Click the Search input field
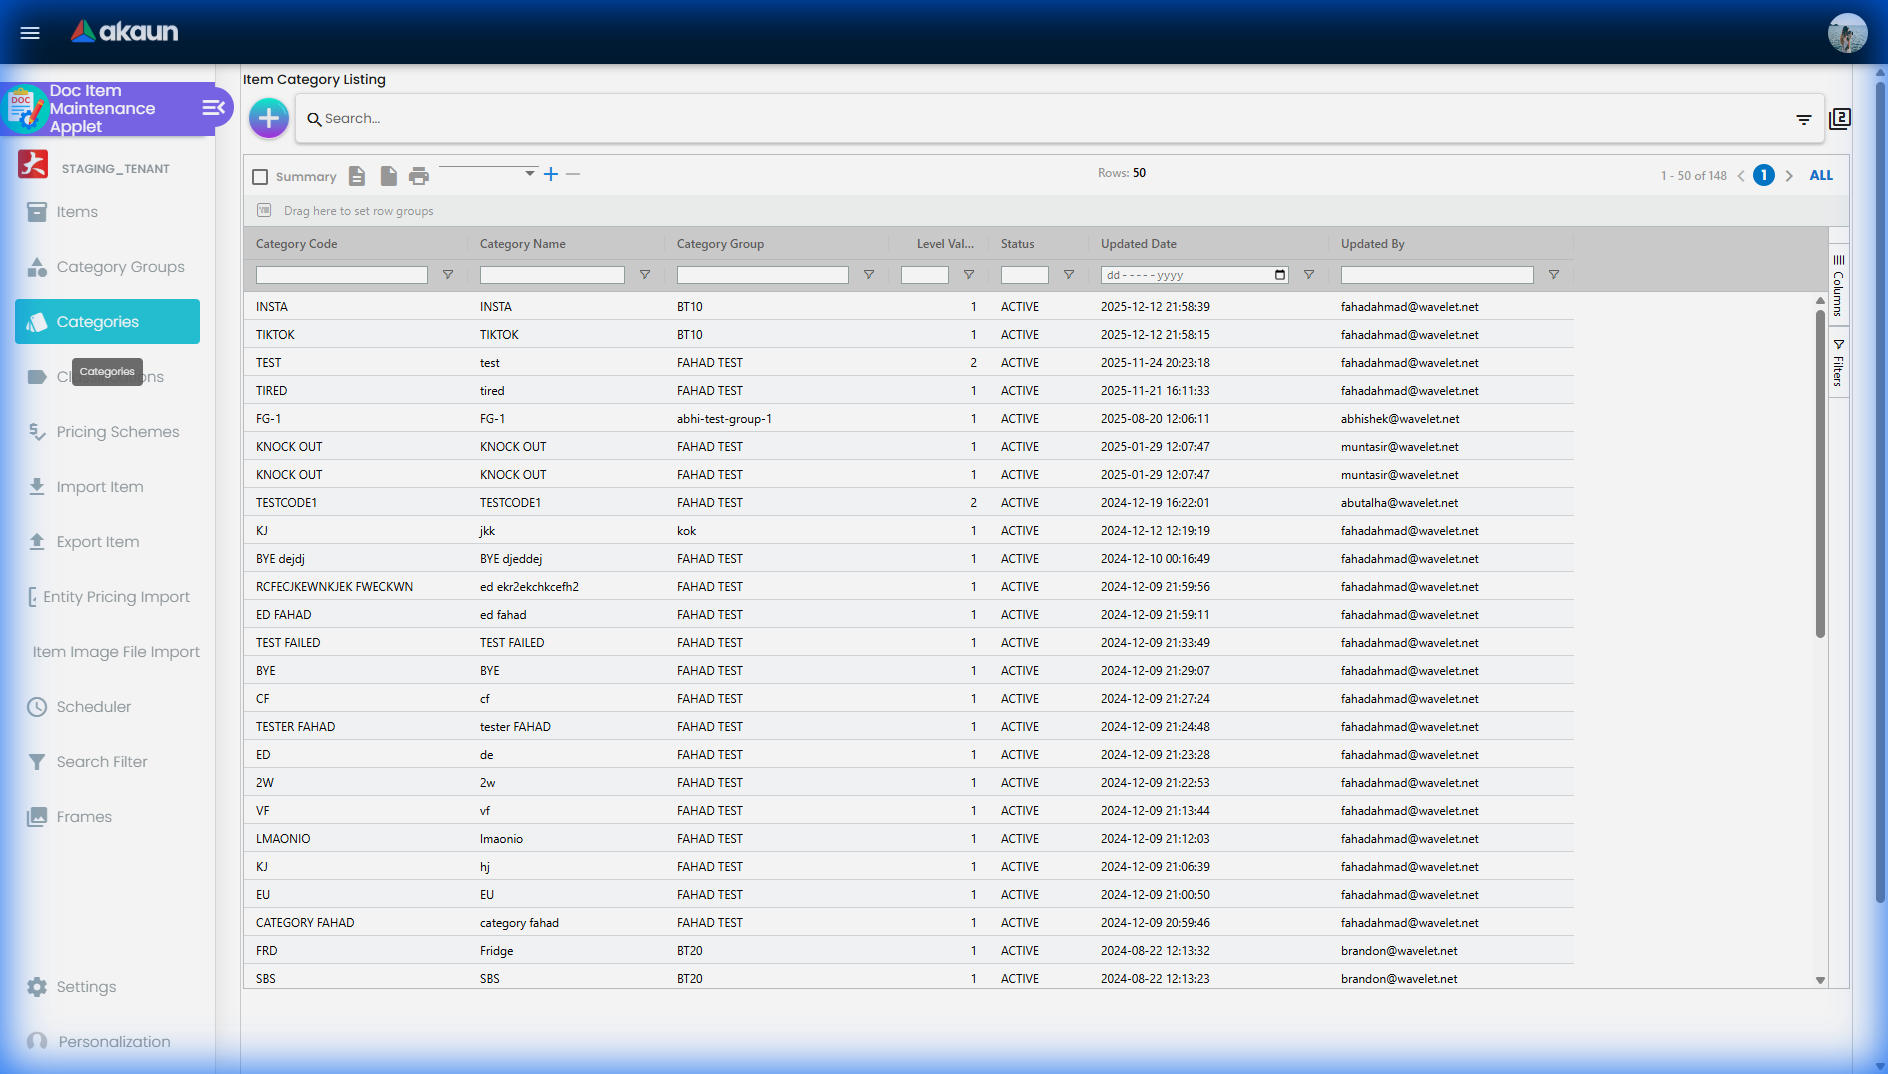The image size is (1888, 1074). (1050, 119)
